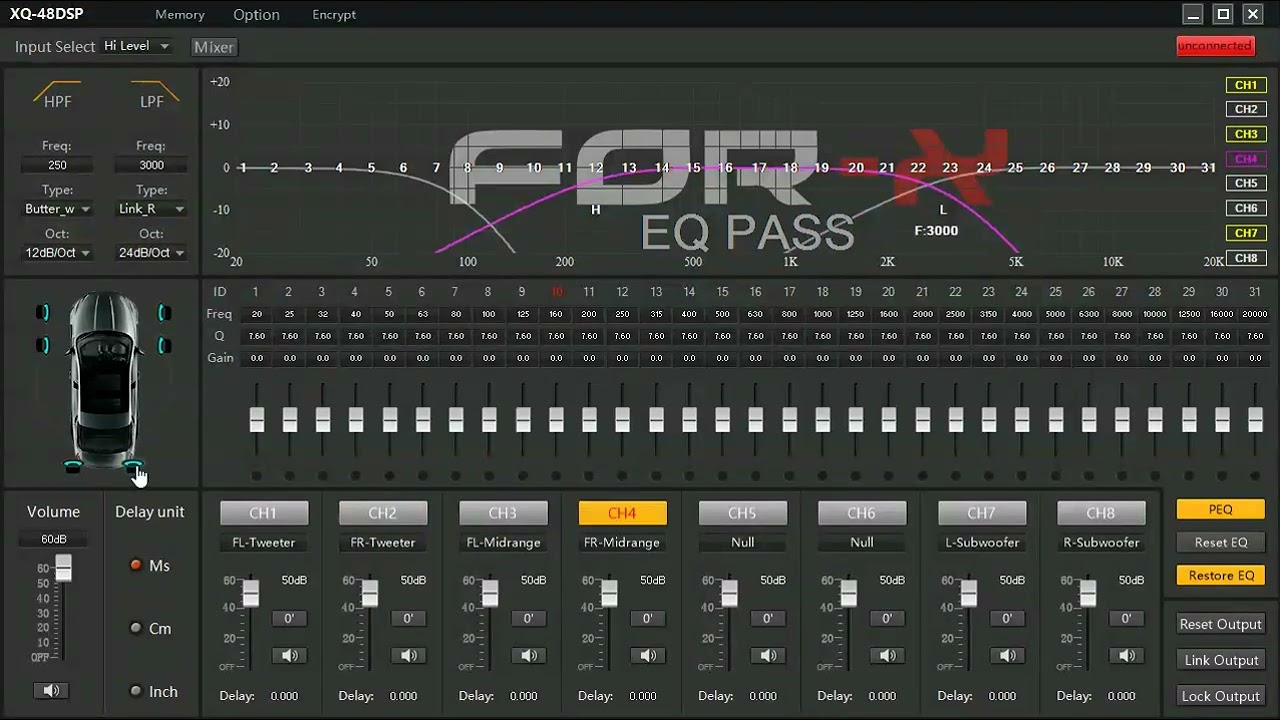Screen dimensions: 1280x720
Task: Mute CH5 Null speaker icon
Action: (x=768, y=656)
